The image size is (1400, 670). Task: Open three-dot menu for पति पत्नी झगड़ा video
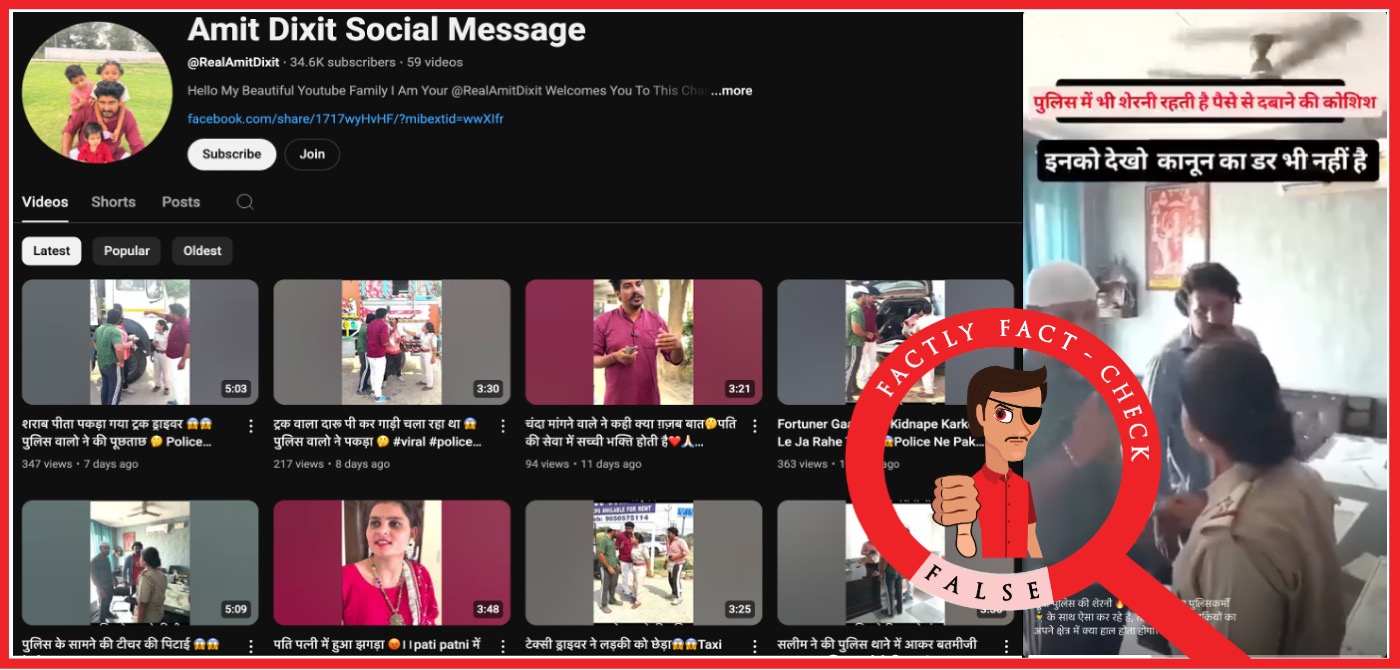tap(503, 646)
